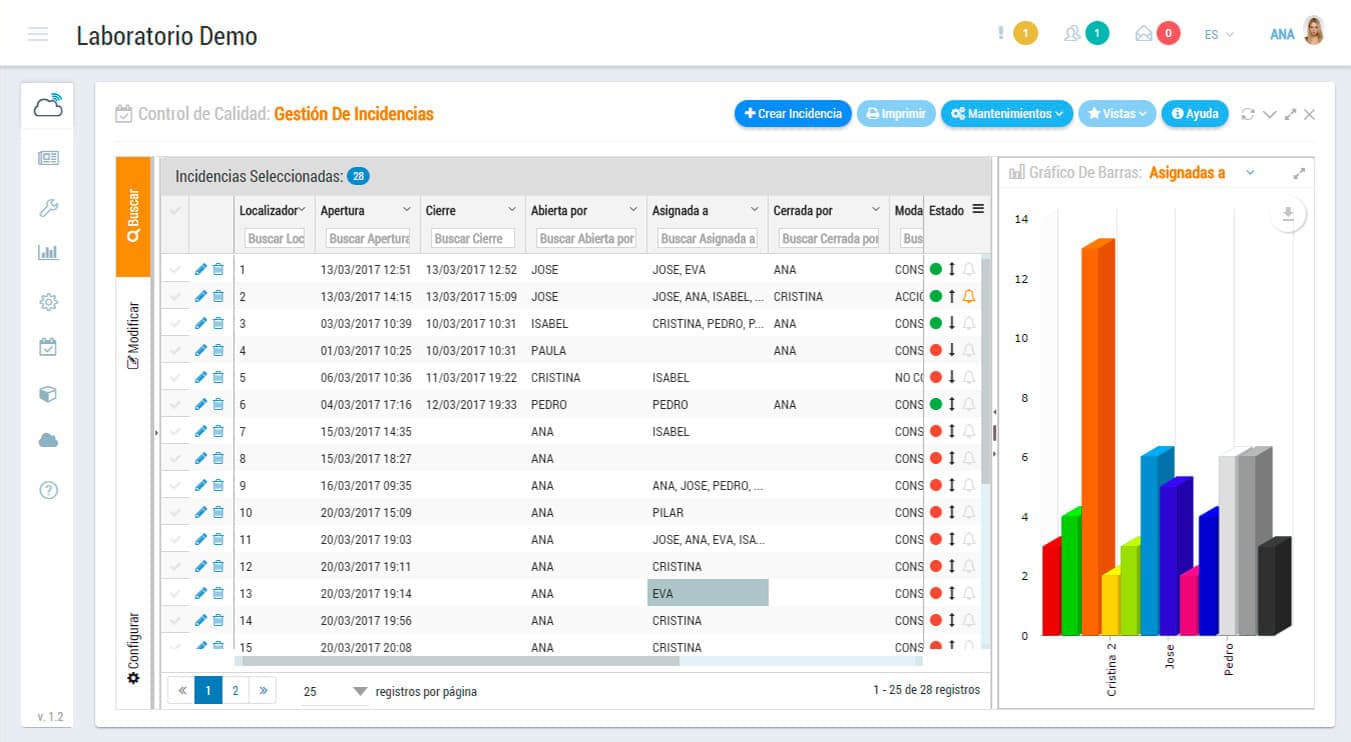Image resolution: width=1351 pixels, height=742 pixels.
Task: Open the Estado column menu icon
Action: pyautogui.click(x=978, y=209)
